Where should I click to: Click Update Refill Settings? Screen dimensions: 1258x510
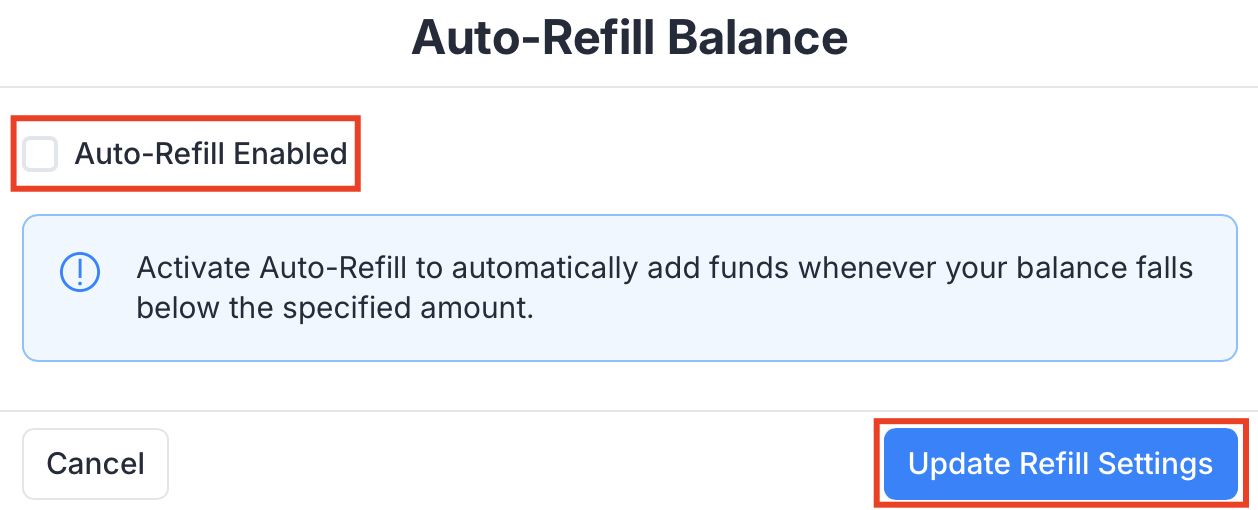(1060, 464)
